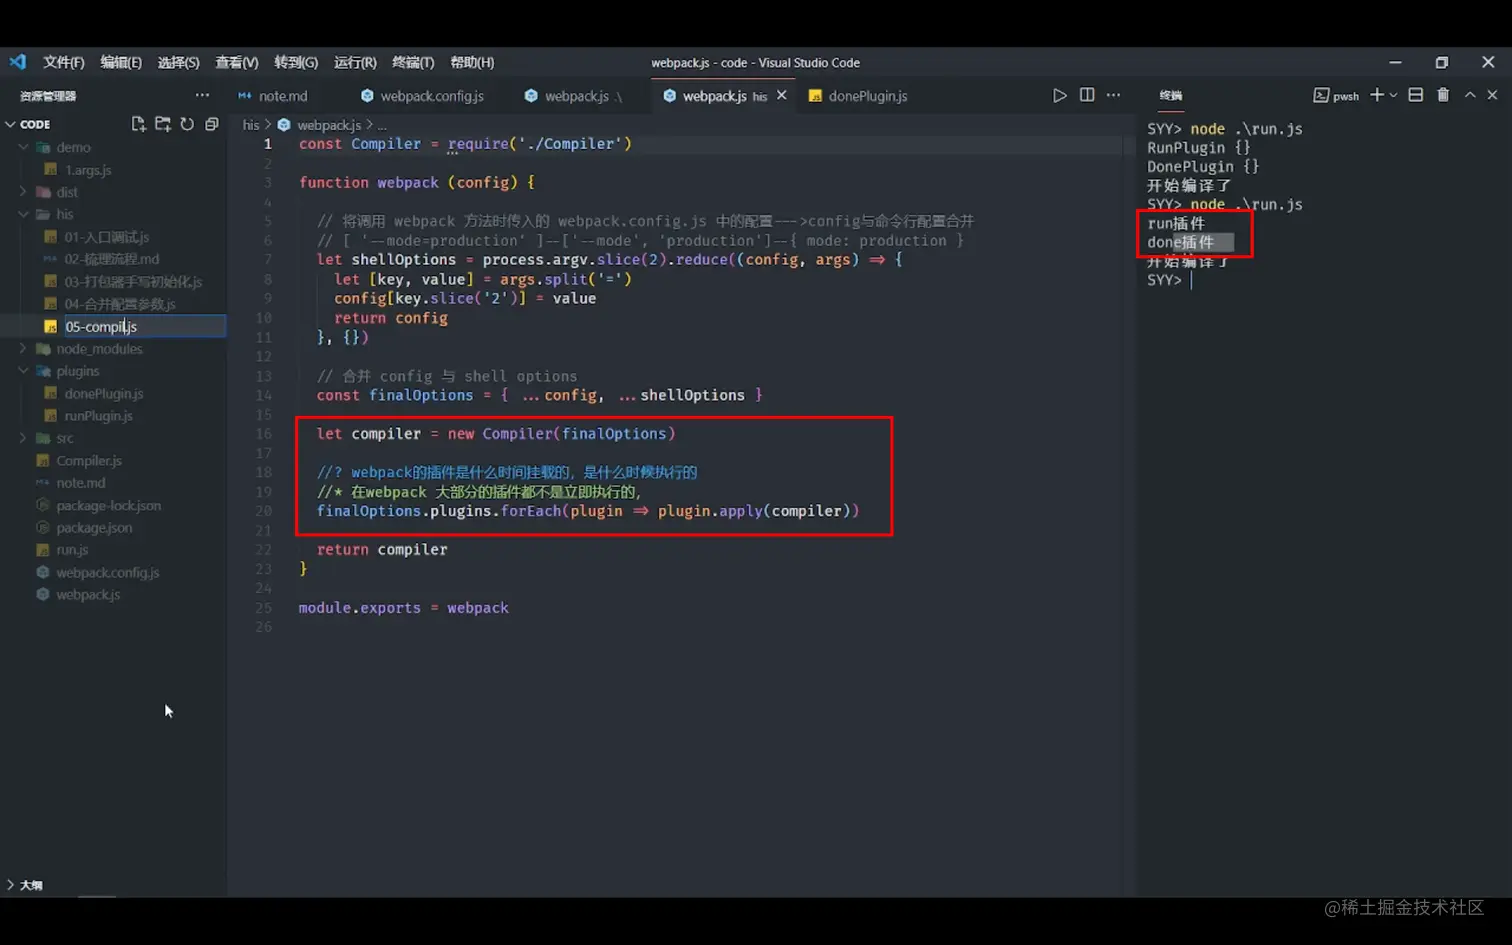The height and width of the screenshot is (945, 1512).
Task: Click 'return compiler' on line 22
Action: (x=382, y=550)
